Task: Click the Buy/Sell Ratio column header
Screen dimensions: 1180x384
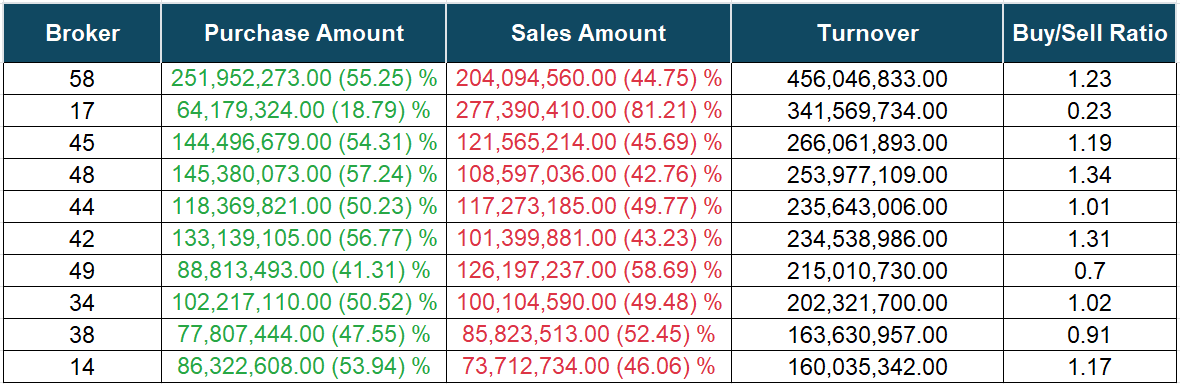Action: point(1090,33)
